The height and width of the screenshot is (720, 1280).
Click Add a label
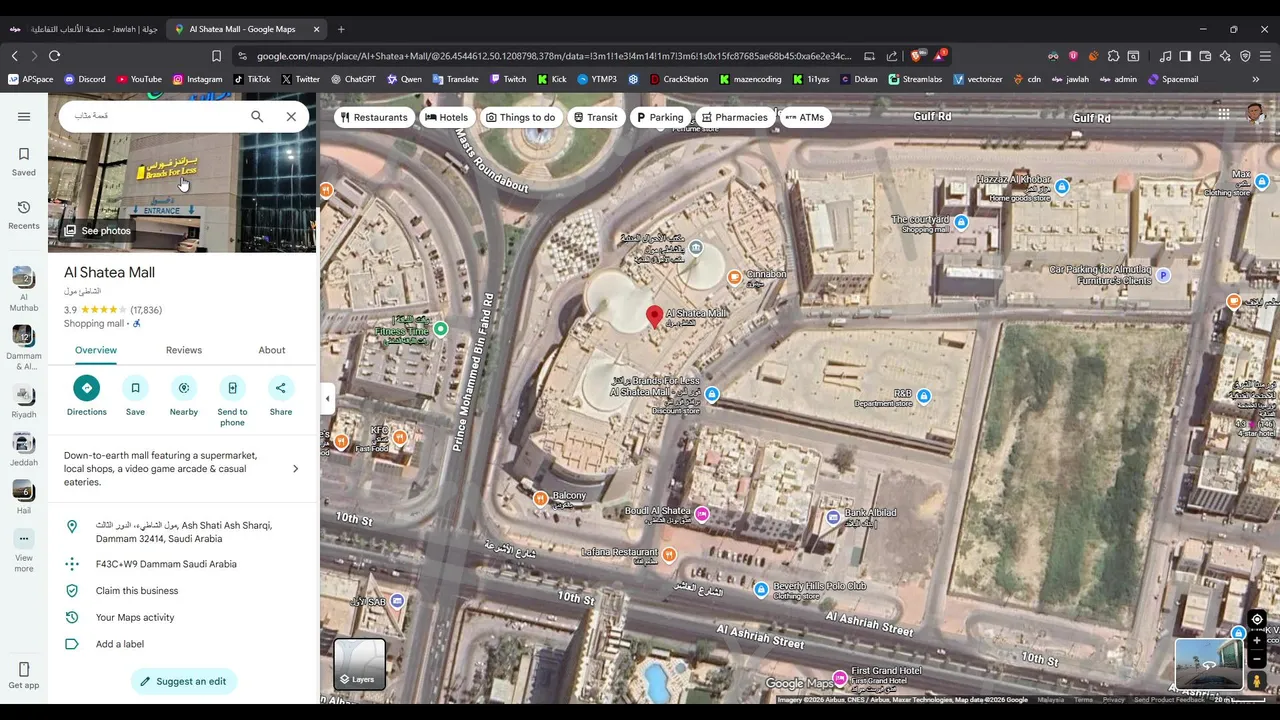tap(120, 644)
